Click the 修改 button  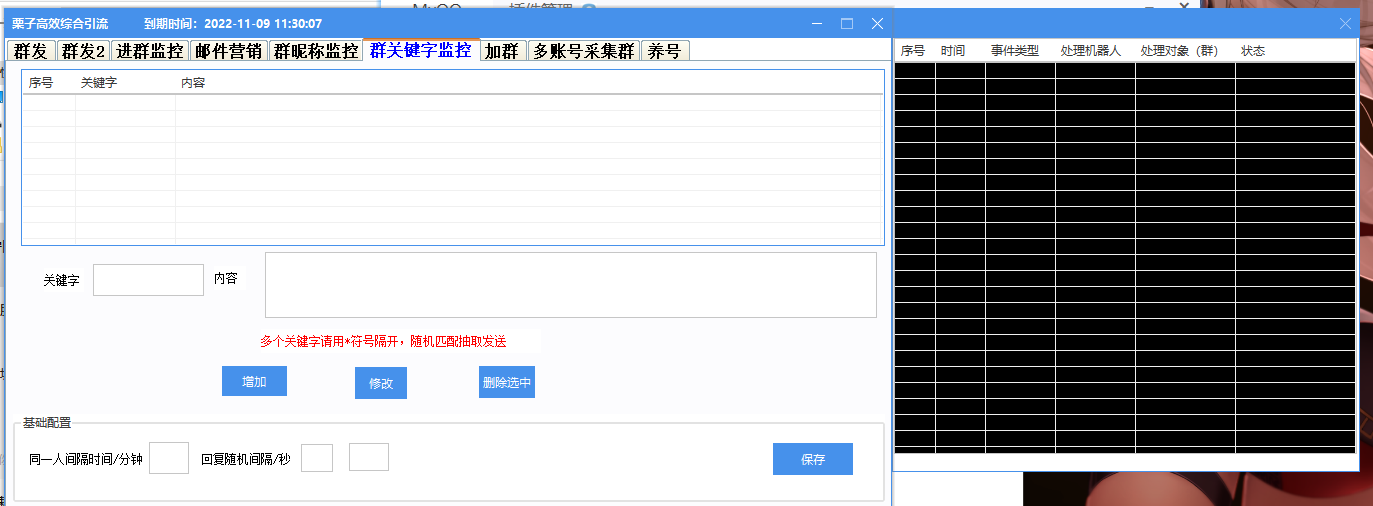coord(381,383)
